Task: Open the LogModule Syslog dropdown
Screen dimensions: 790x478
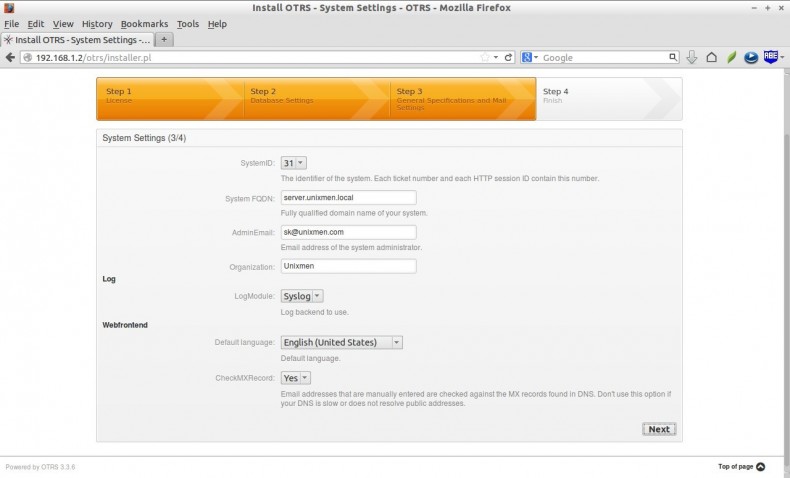Action: pyautogui.click(x=302, y=296)
